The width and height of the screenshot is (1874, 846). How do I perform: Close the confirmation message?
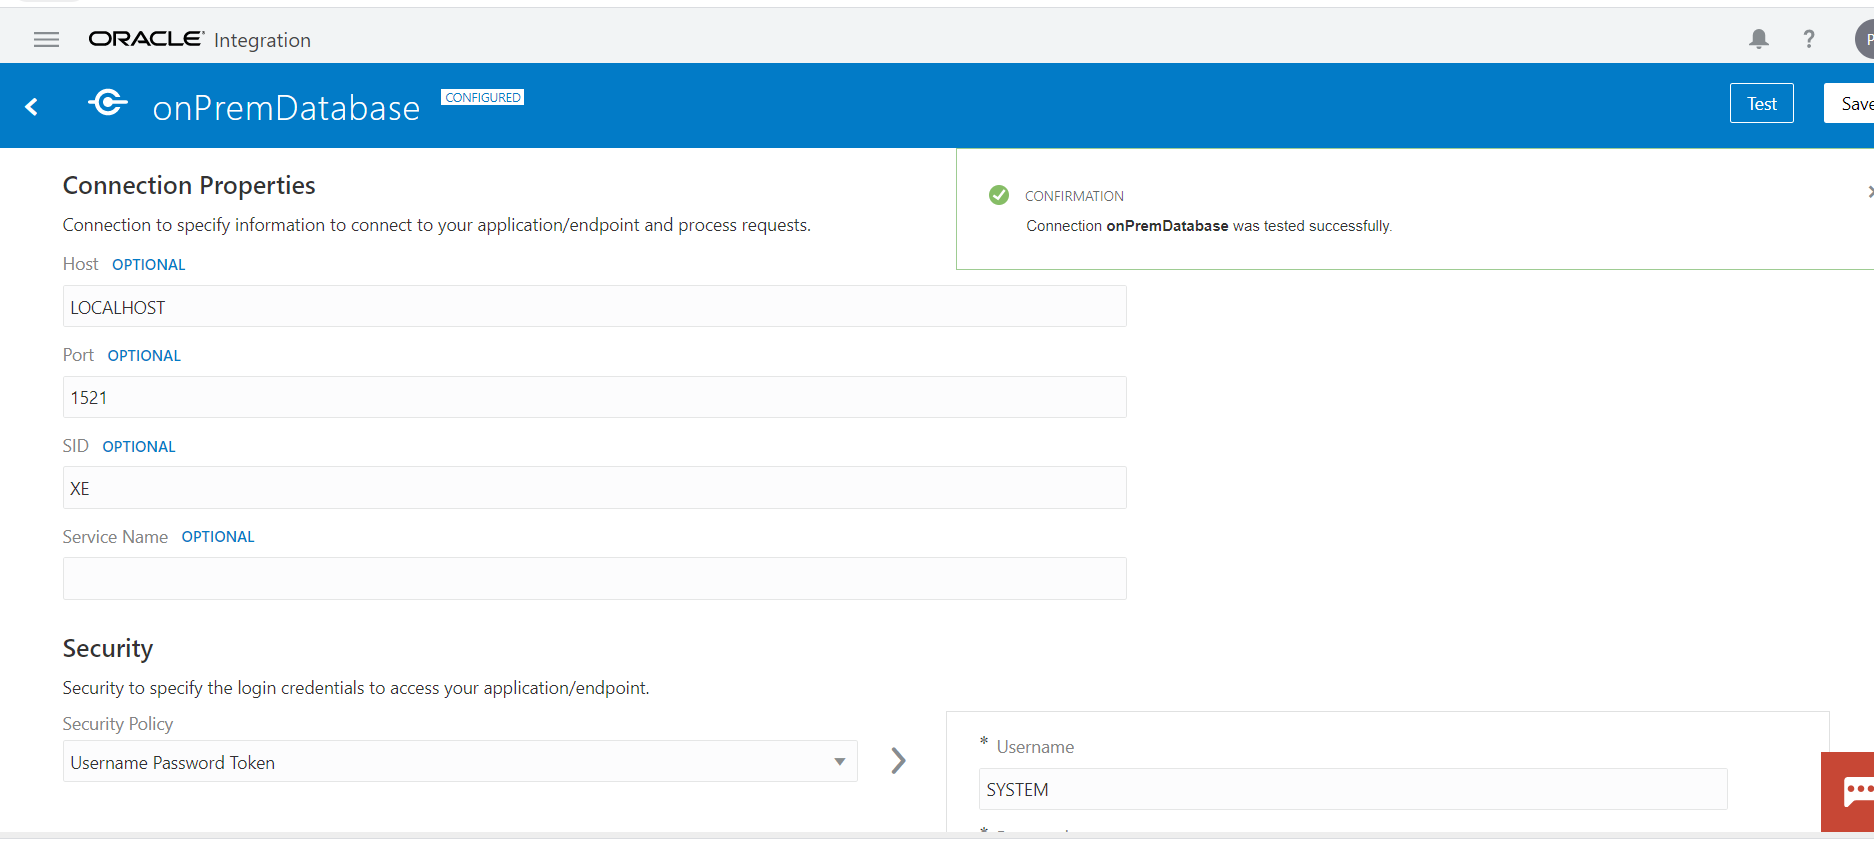[x=1869, y=191]
